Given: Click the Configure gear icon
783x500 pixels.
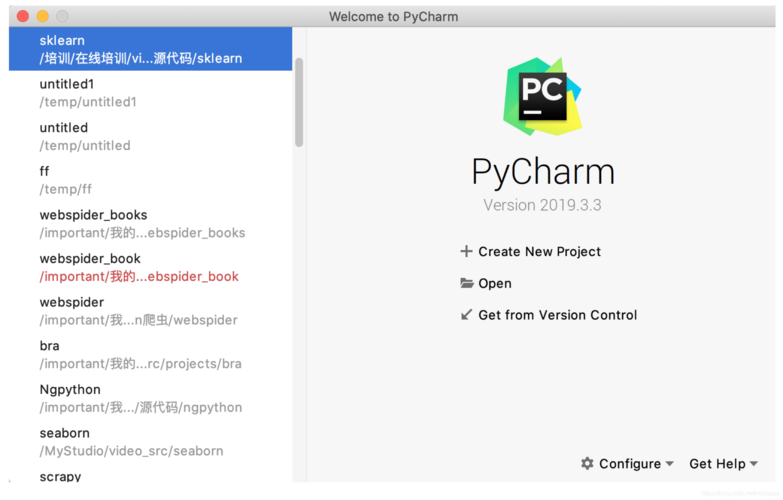Looking at the screenshot, I should [587, 464].
